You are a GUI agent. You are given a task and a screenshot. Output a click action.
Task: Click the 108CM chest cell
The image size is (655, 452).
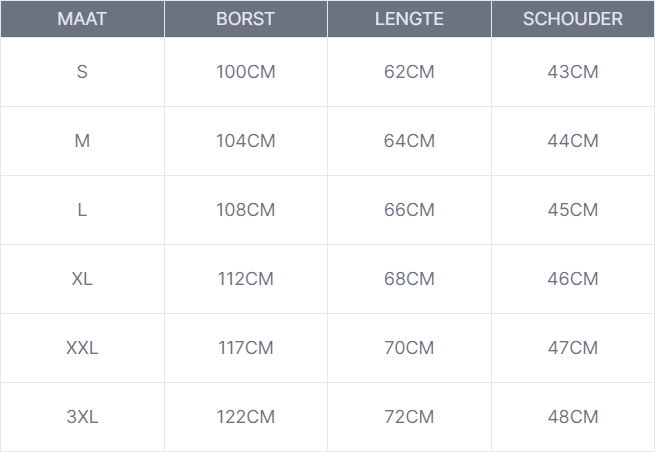point(245,210)
